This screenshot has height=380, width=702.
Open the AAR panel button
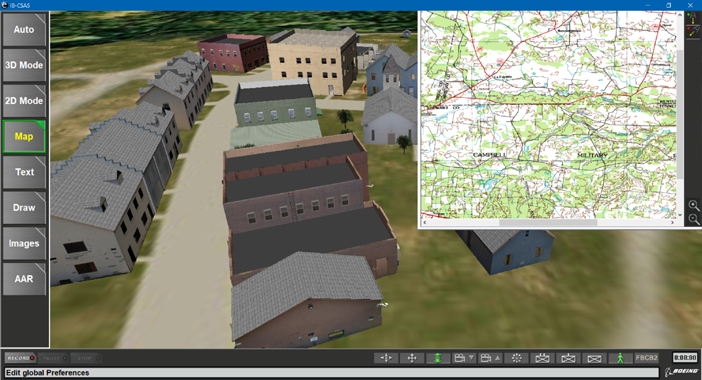pos(24,279)
